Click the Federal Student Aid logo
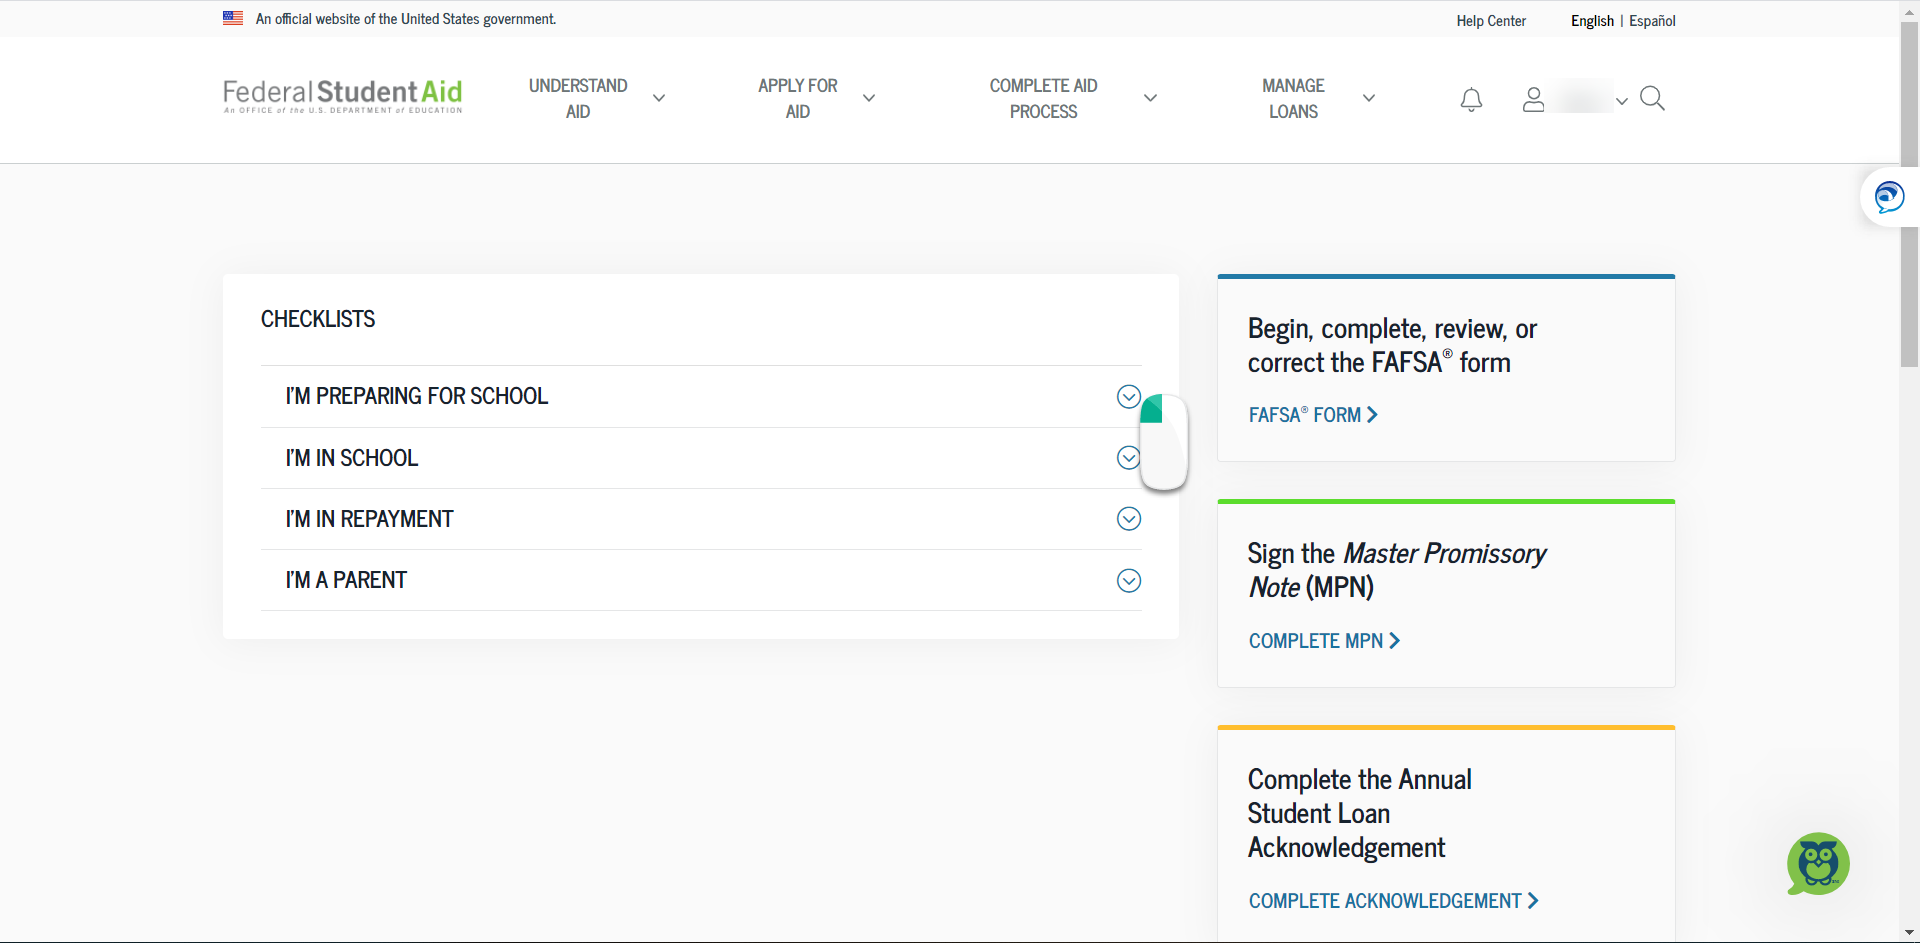Image resolution: width=1920 pixels, height=943 pixels. 342,96
